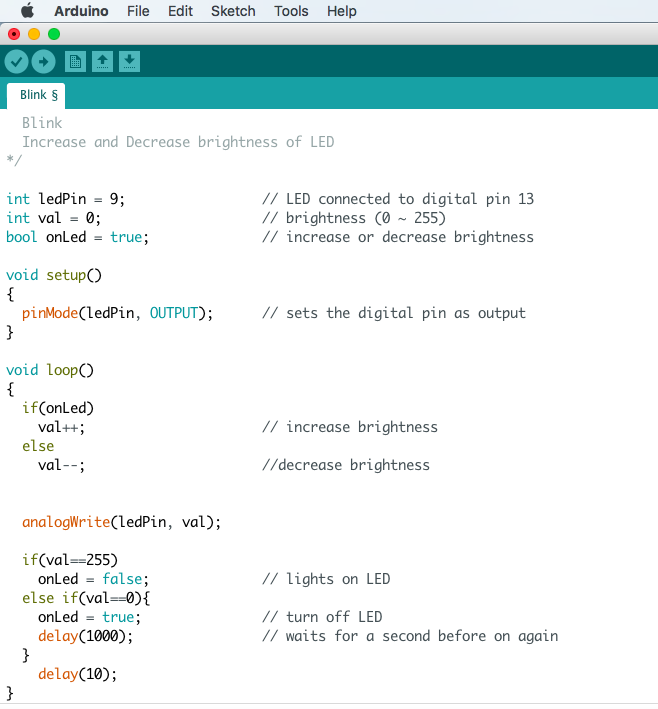Open the Arduino application menu
658x709 pixels.
pyautogui.click(x=81, y=11)
